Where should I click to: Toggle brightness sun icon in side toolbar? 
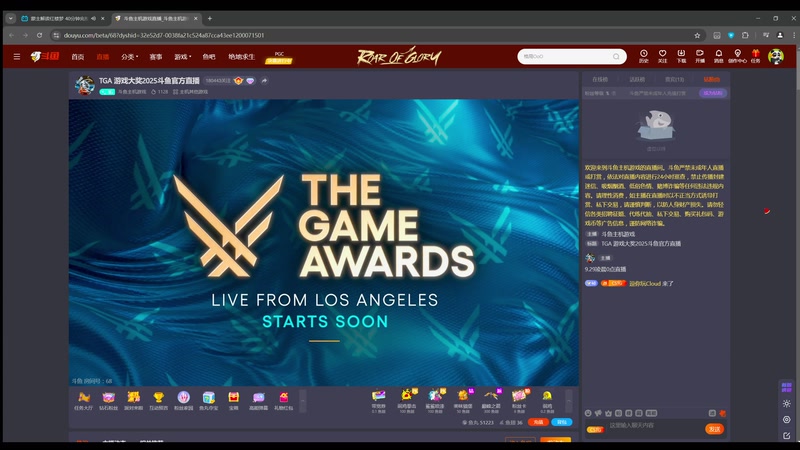786,404
